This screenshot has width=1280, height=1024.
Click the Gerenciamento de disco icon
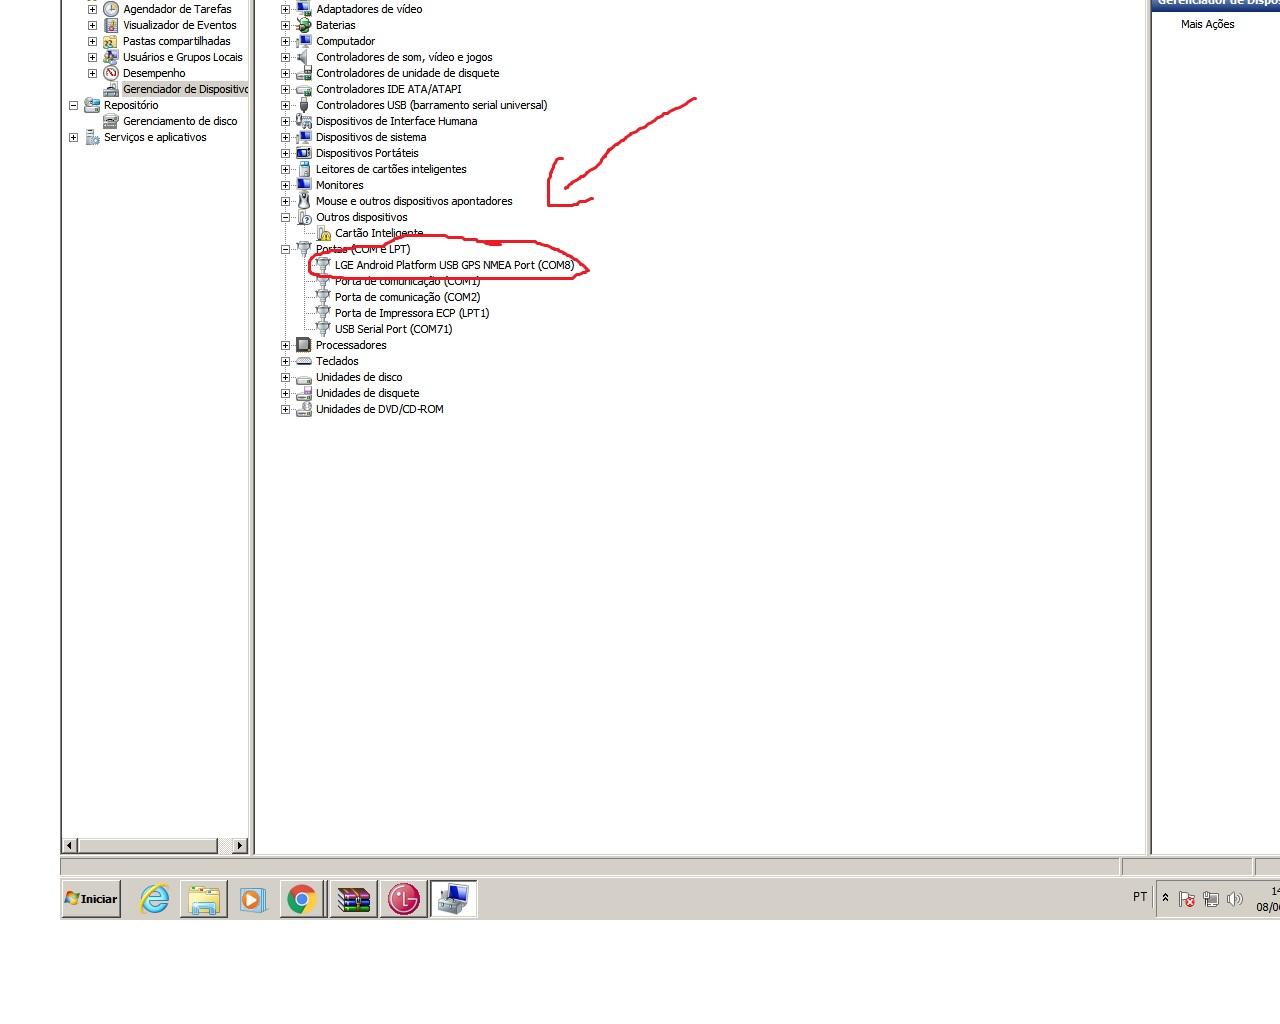point(111,121)
